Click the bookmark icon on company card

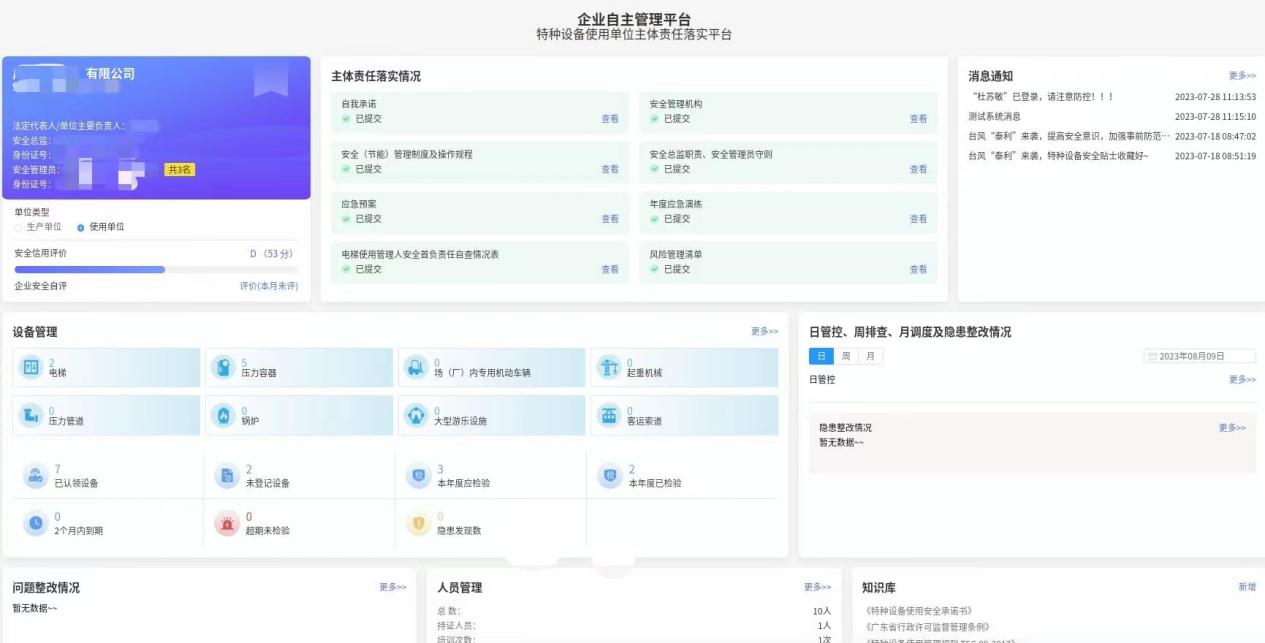click(x=271, y=80)
